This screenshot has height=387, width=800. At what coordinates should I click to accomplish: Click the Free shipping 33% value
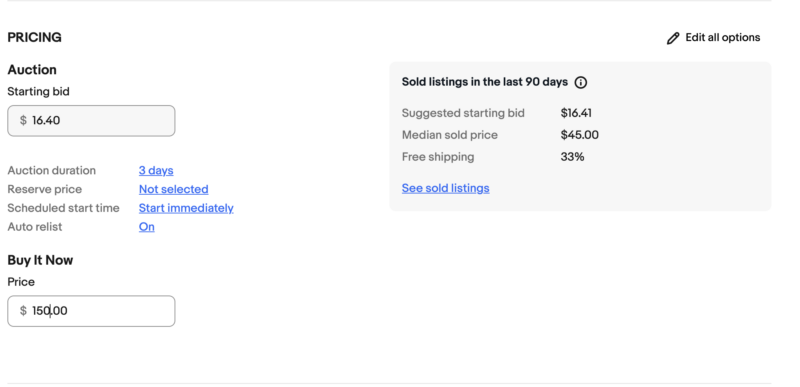pos(572,157)
